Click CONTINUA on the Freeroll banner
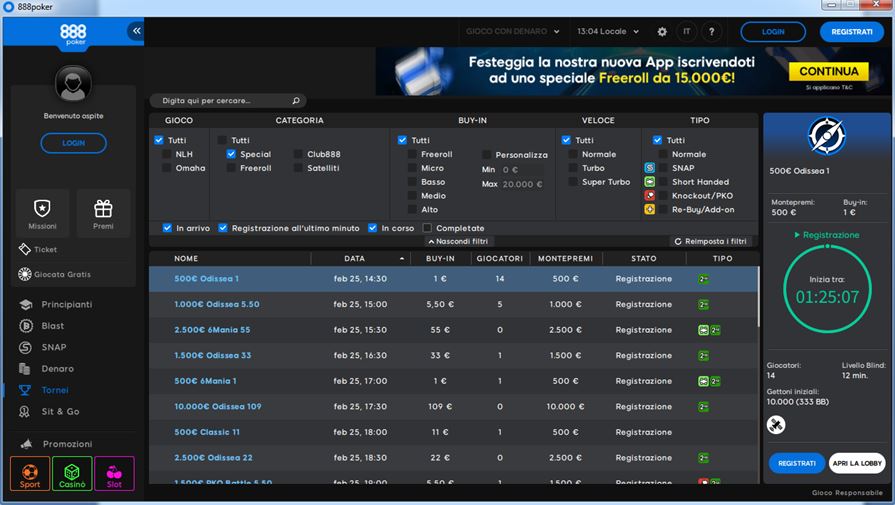 point(829,71)
